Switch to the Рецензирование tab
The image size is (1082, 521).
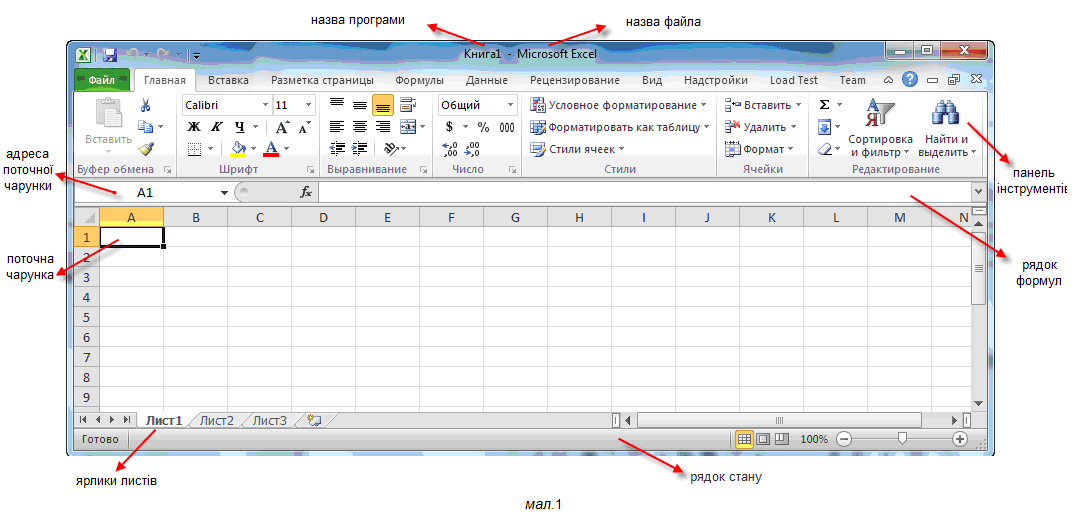point(575,80)
